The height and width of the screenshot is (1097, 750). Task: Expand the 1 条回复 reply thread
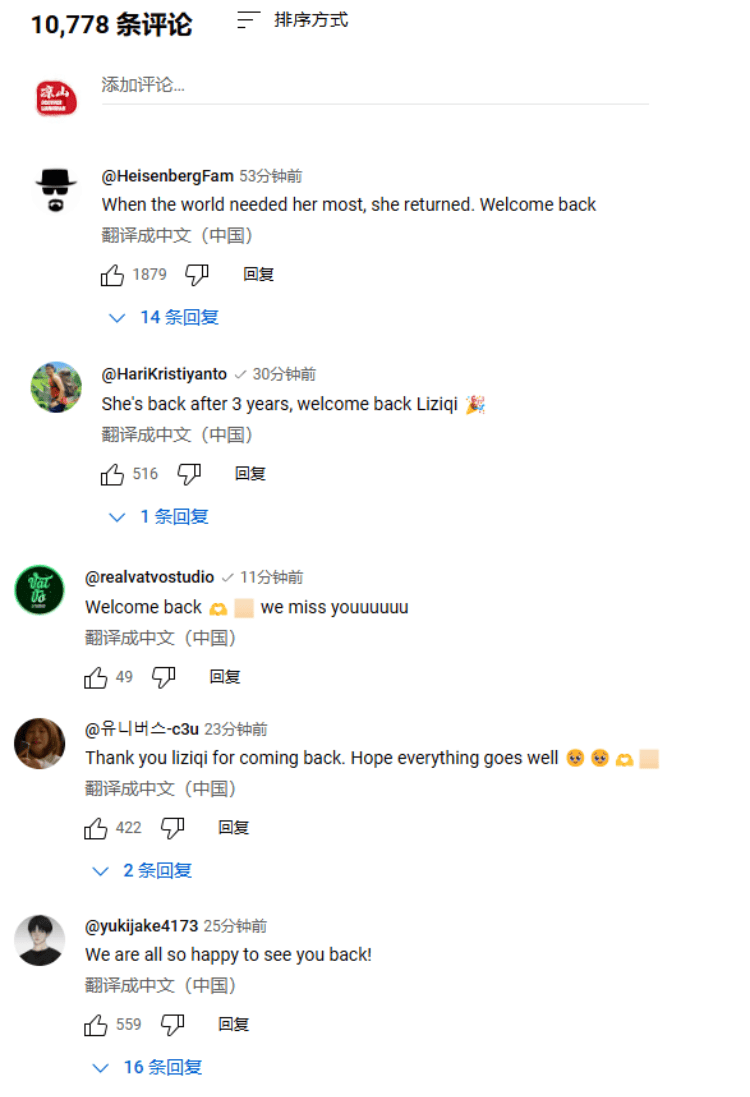point(160,517)
